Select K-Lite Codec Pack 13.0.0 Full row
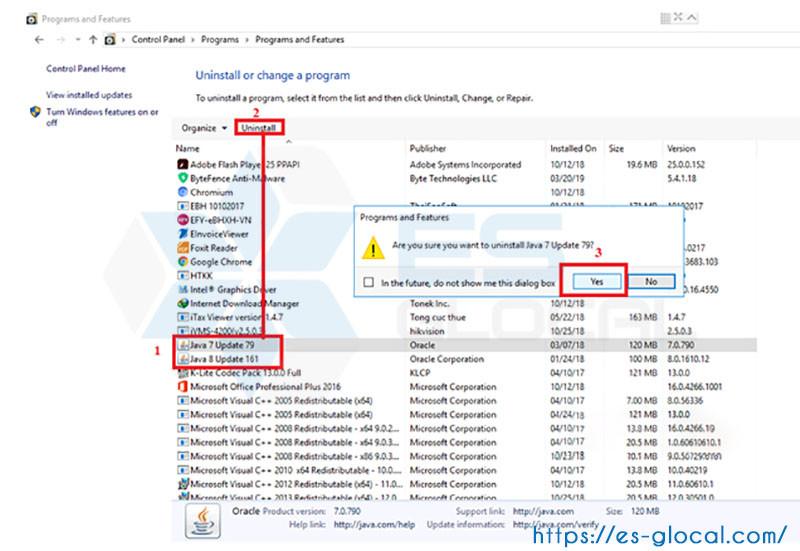Screen dimensions: 800x551 tap(464, 373)
